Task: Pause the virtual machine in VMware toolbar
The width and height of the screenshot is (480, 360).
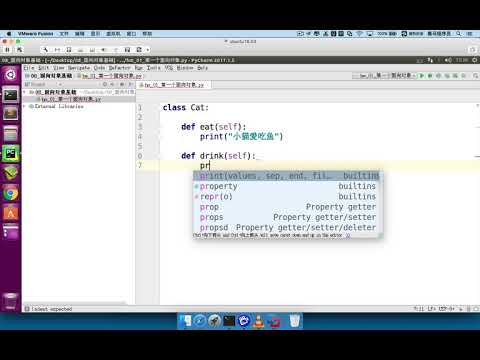Action: click(x=7, y=50)
